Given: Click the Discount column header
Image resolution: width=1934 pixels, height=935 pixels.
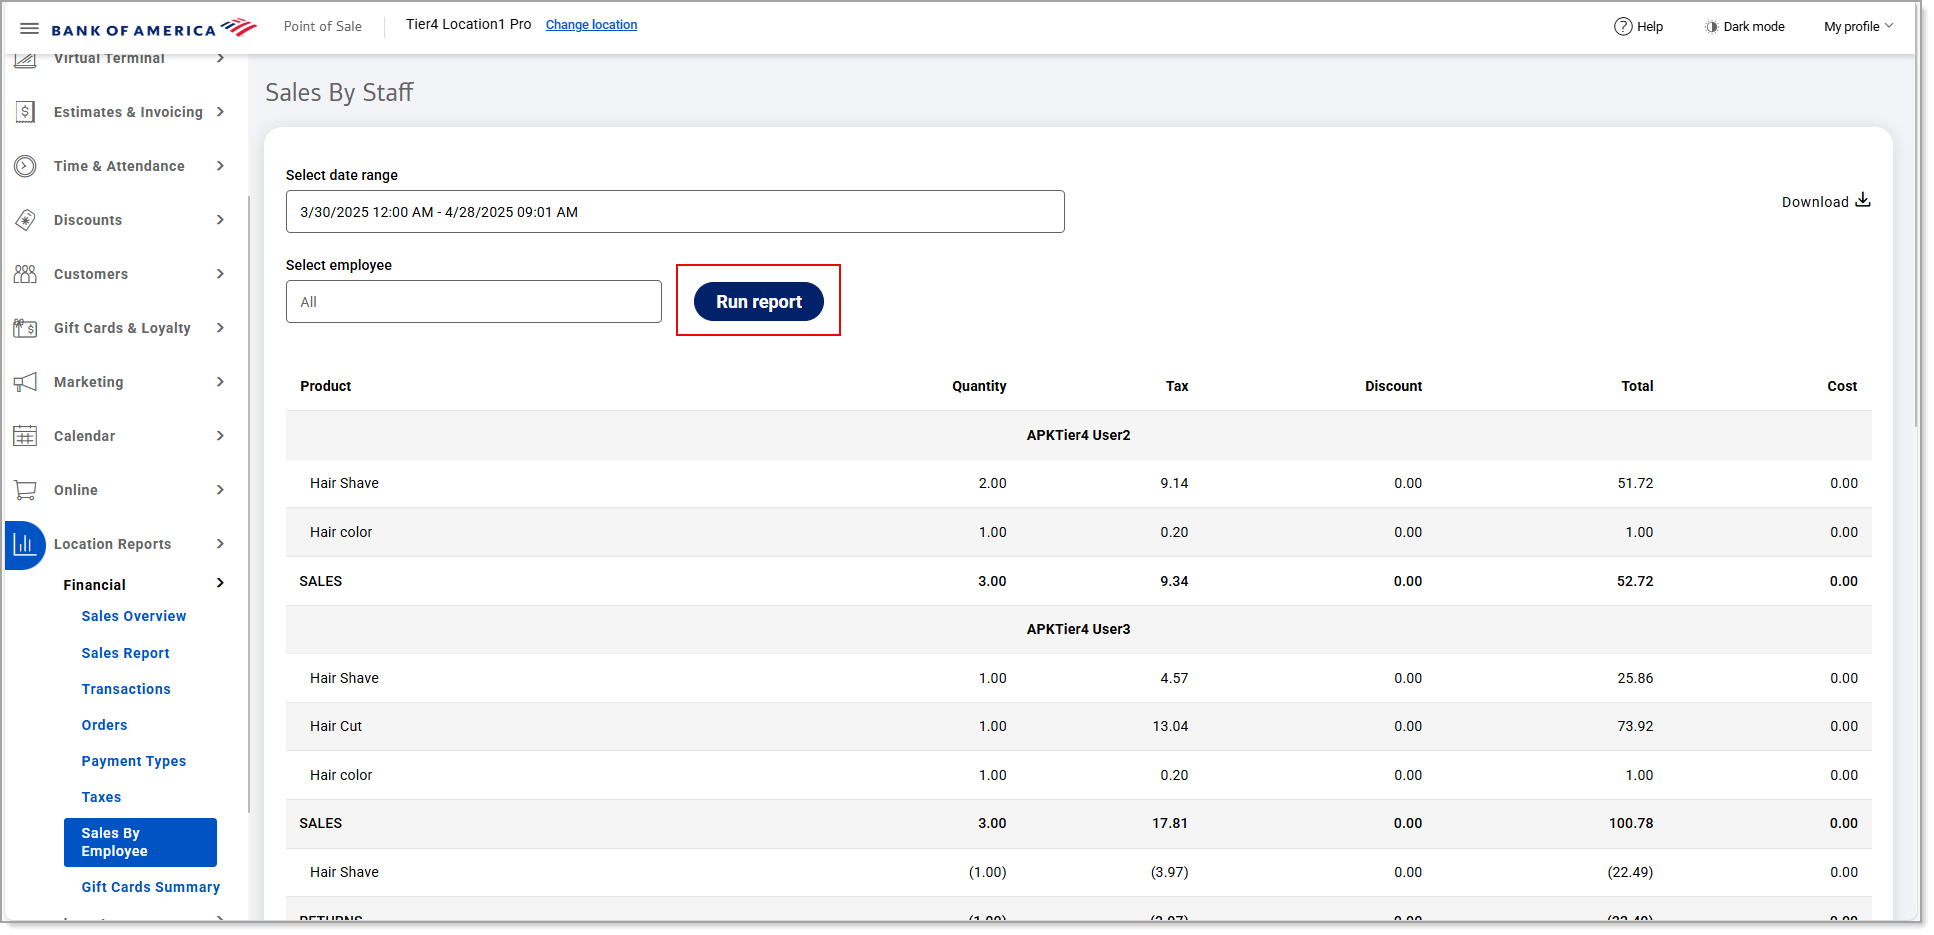Looking at the screenshot, I should click(x=1394, y=386).
